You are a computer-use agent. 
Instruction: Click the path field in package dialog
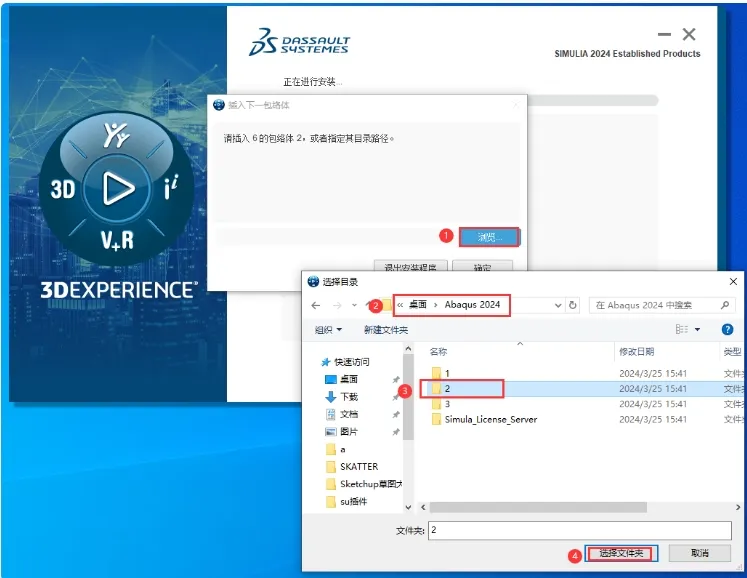coord(336,237)
